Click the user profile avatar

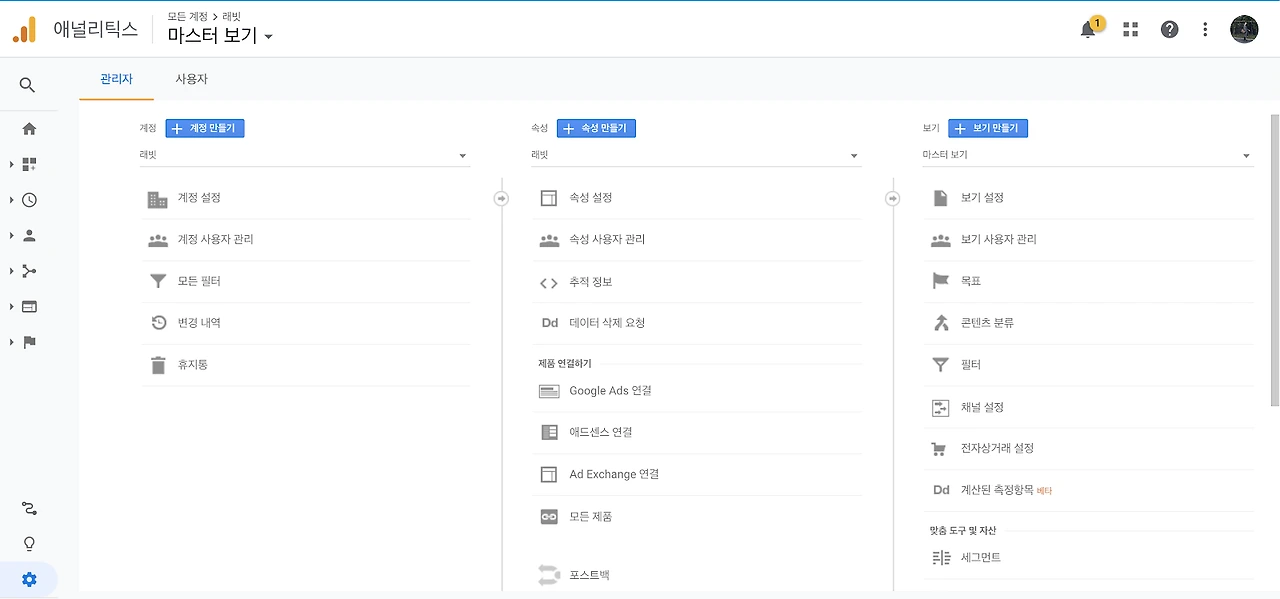(x=1244, y=30)
